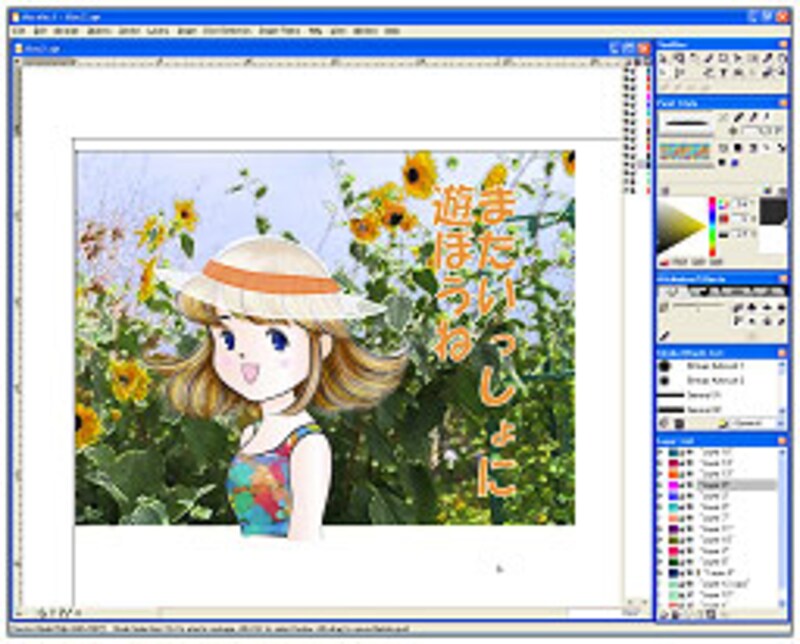Pick the eyedropper tool in ToolBox

[767, 59]
